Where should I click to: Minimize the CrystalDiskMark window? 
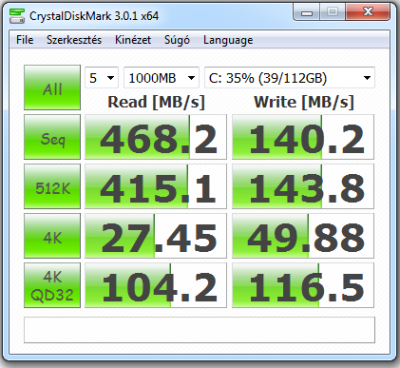(x=307, y=13)
